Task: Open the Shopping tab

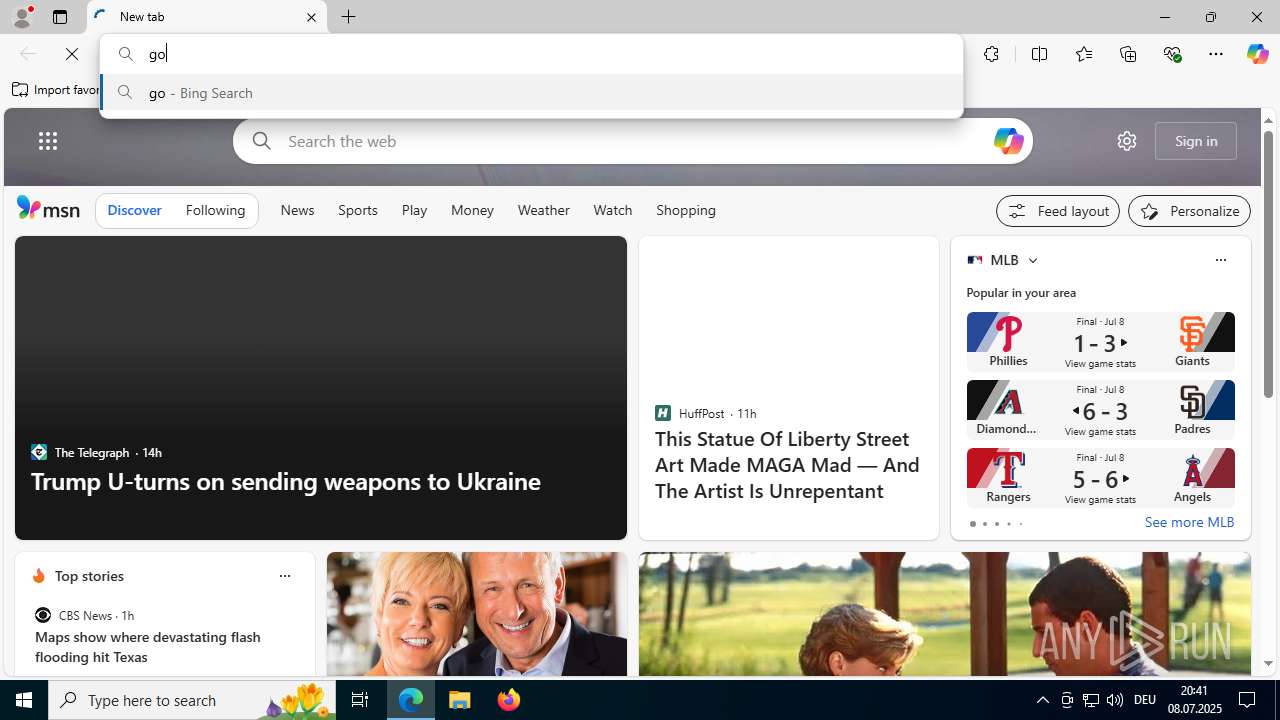Action: coord(686,210)
